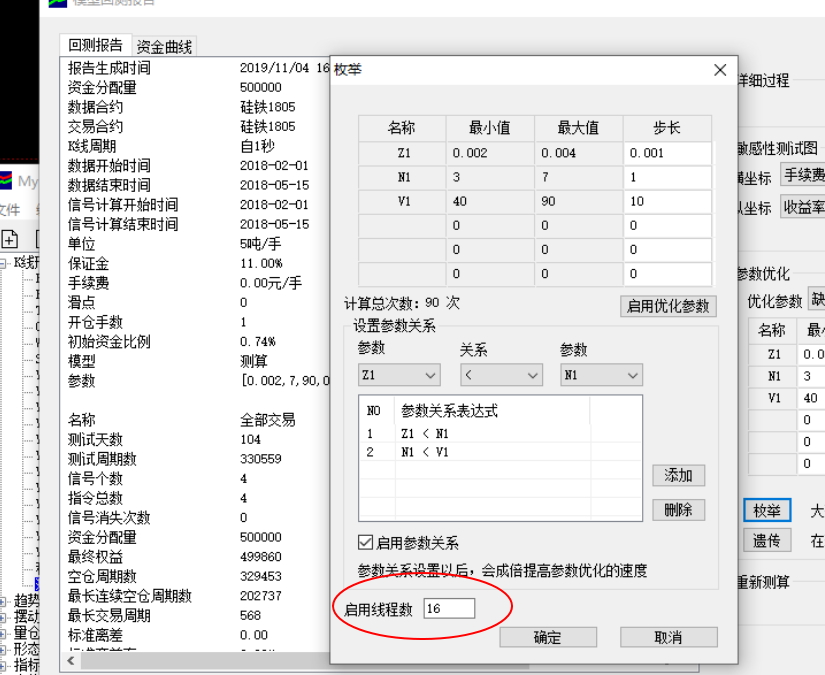Click Z1 maximum value cell 0.004
Screen dimensions: 825x675
(x=579, y=153)
